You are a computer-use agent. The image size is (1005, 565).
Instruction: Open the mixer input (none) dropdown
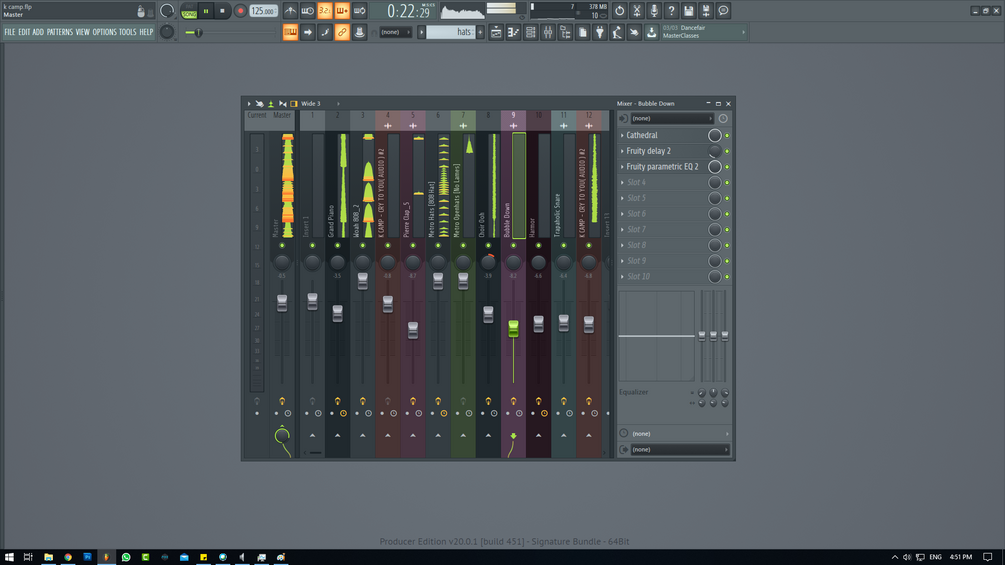tap(671, 119)
